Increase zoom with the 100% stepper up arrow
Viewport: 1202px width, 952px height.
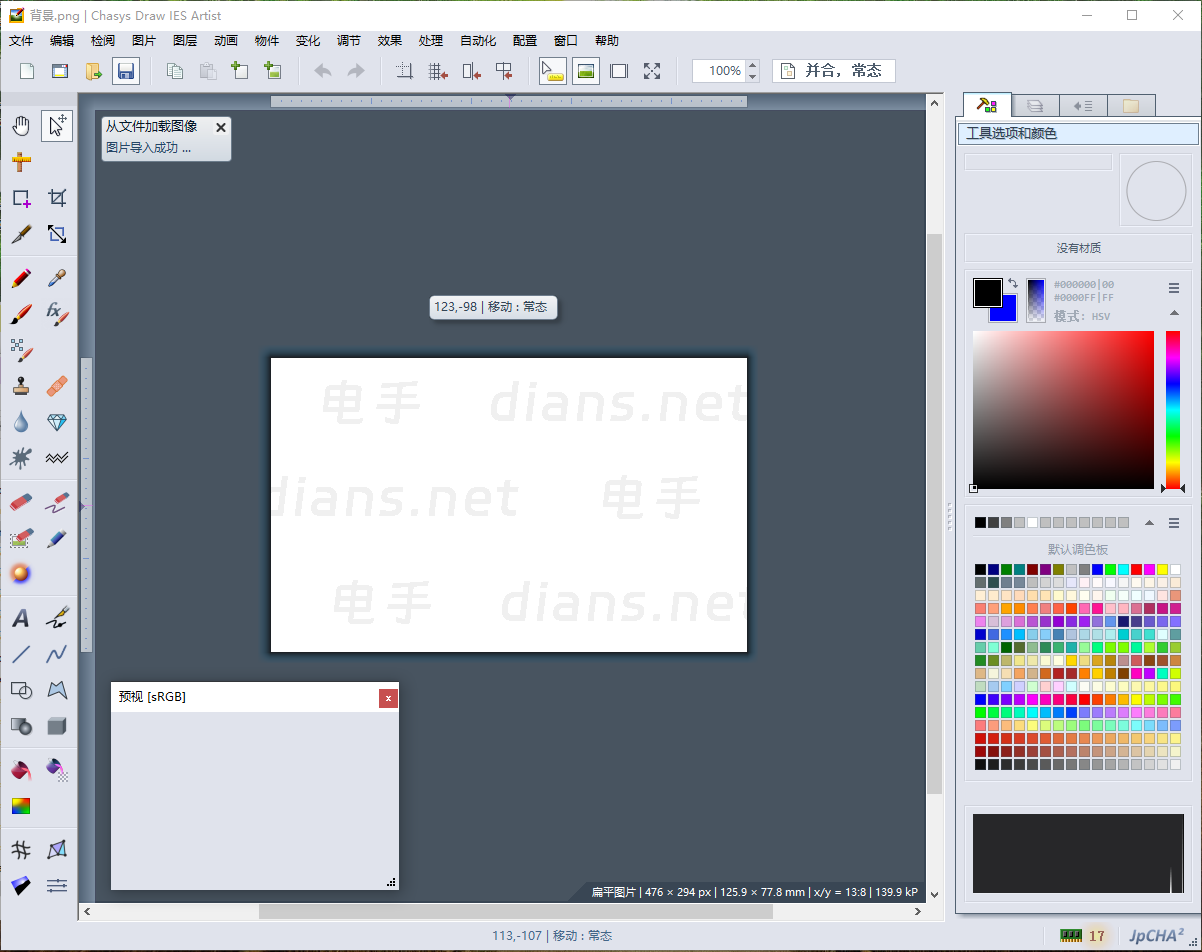pos(753,65)
